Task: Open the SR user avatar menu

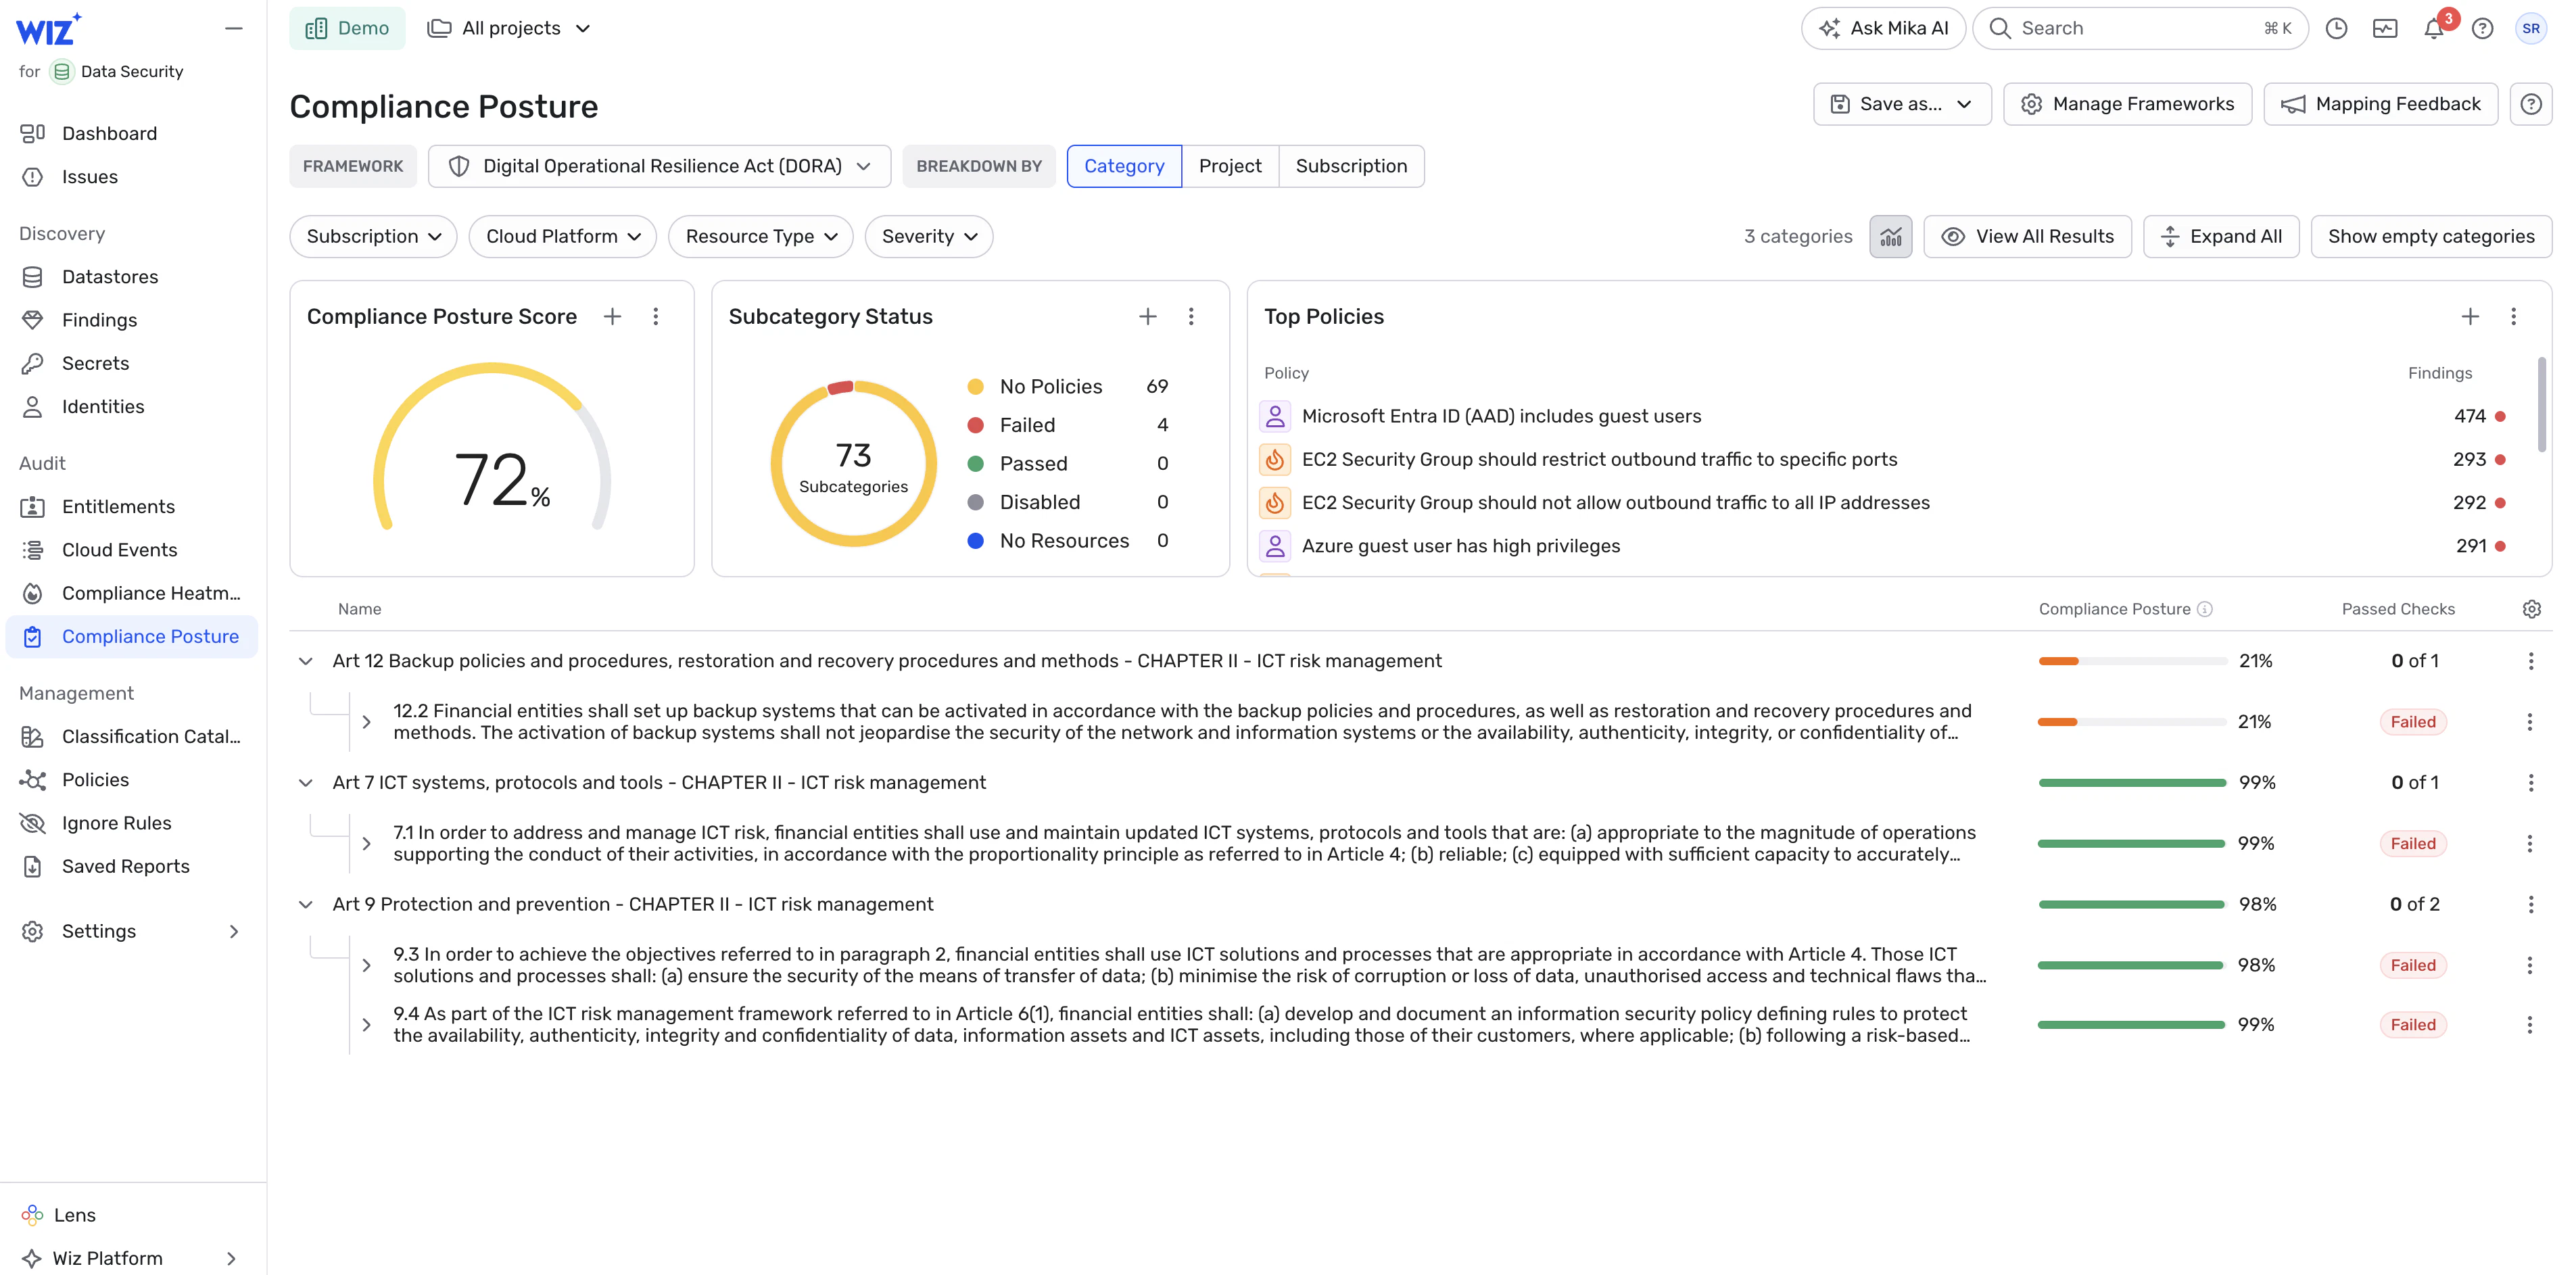Action: tap(2531, 28)
